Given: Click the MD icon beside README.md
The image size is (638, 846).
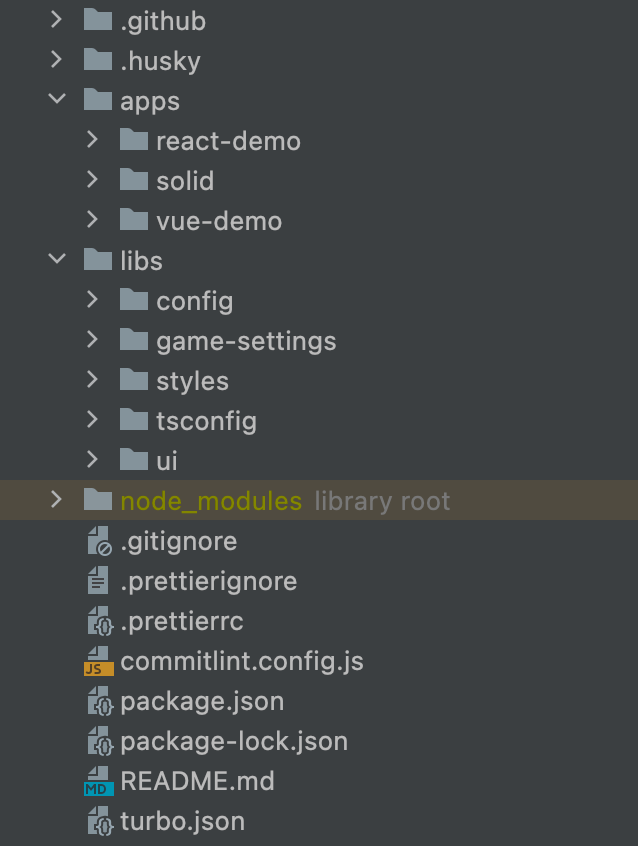Looking at the screenshot, I should pos(98,781).
